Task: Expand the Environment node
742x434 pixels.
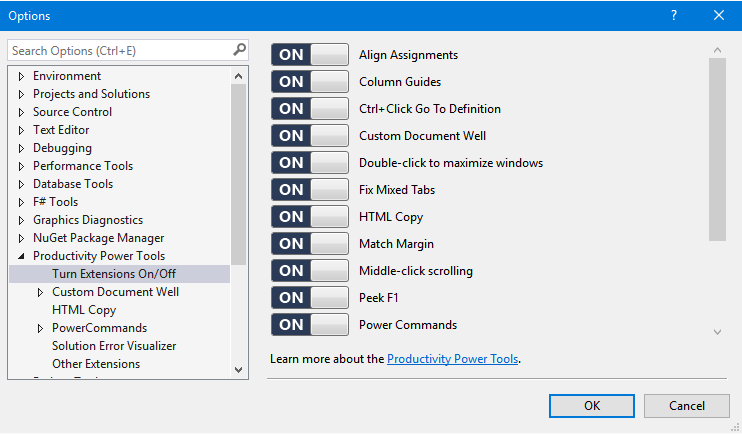Action: pos(21,76)
